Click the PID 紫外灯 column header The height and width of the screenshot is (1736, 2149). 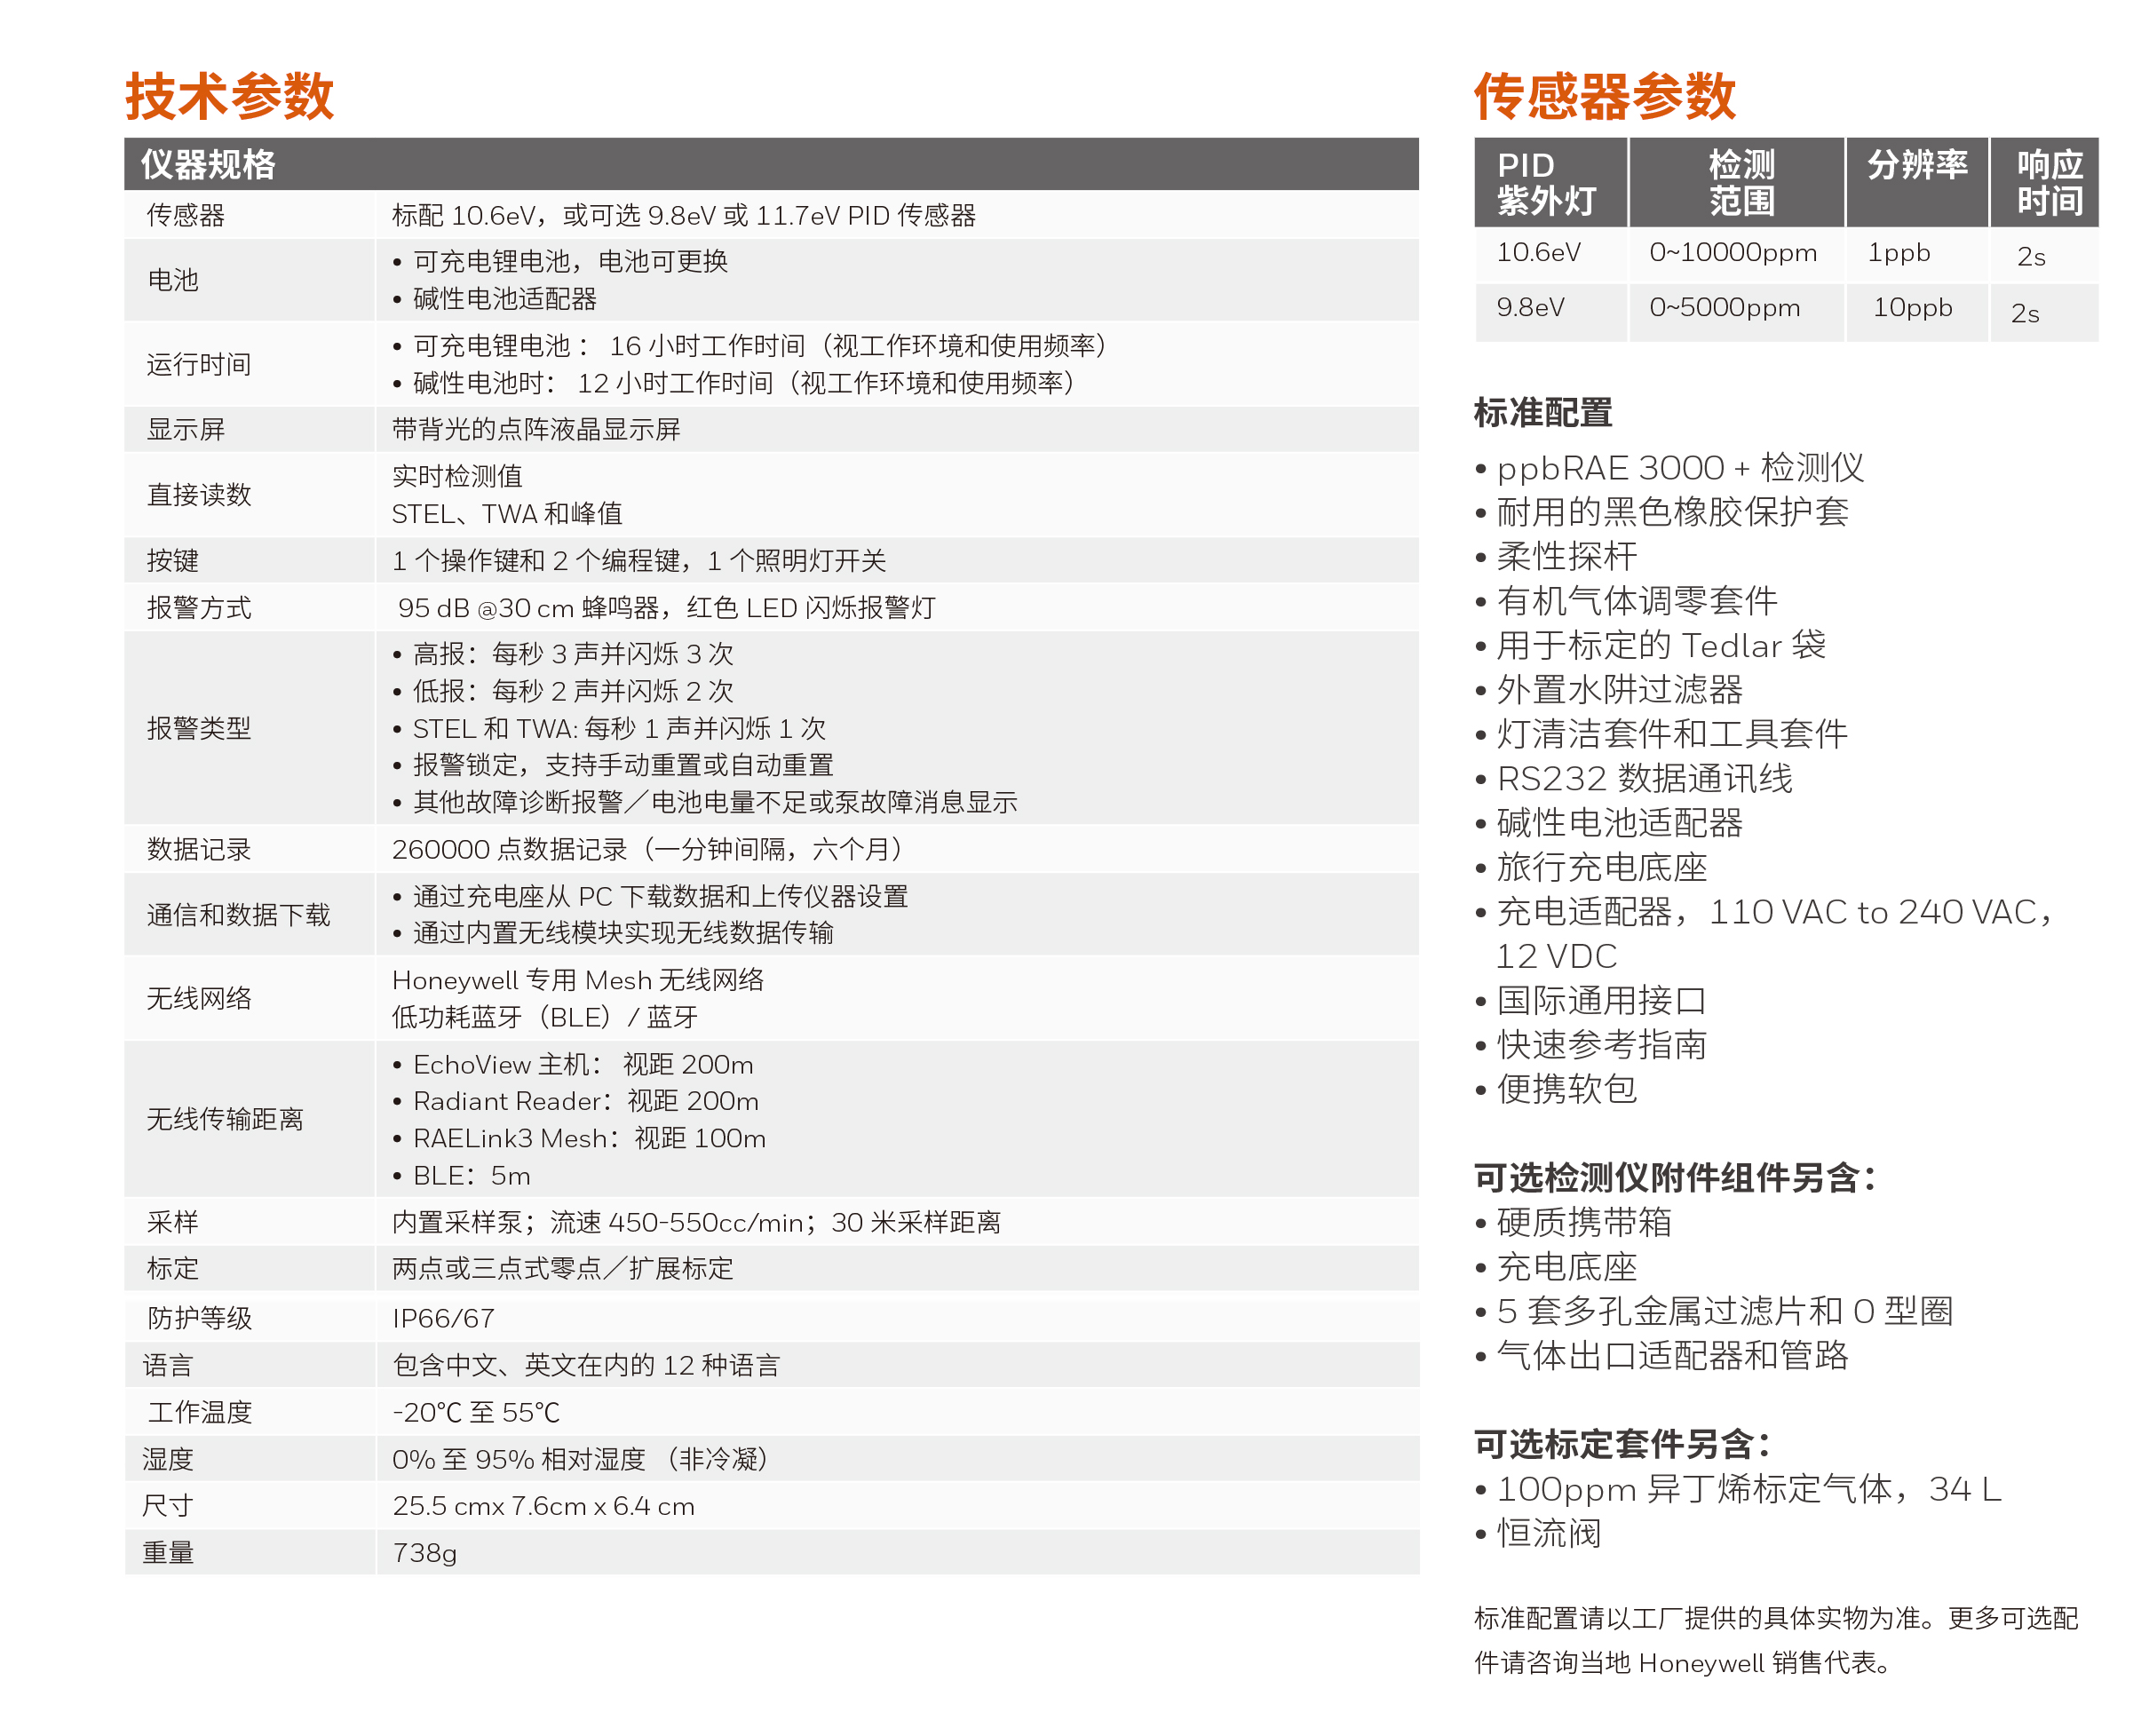coord(1545,183)
